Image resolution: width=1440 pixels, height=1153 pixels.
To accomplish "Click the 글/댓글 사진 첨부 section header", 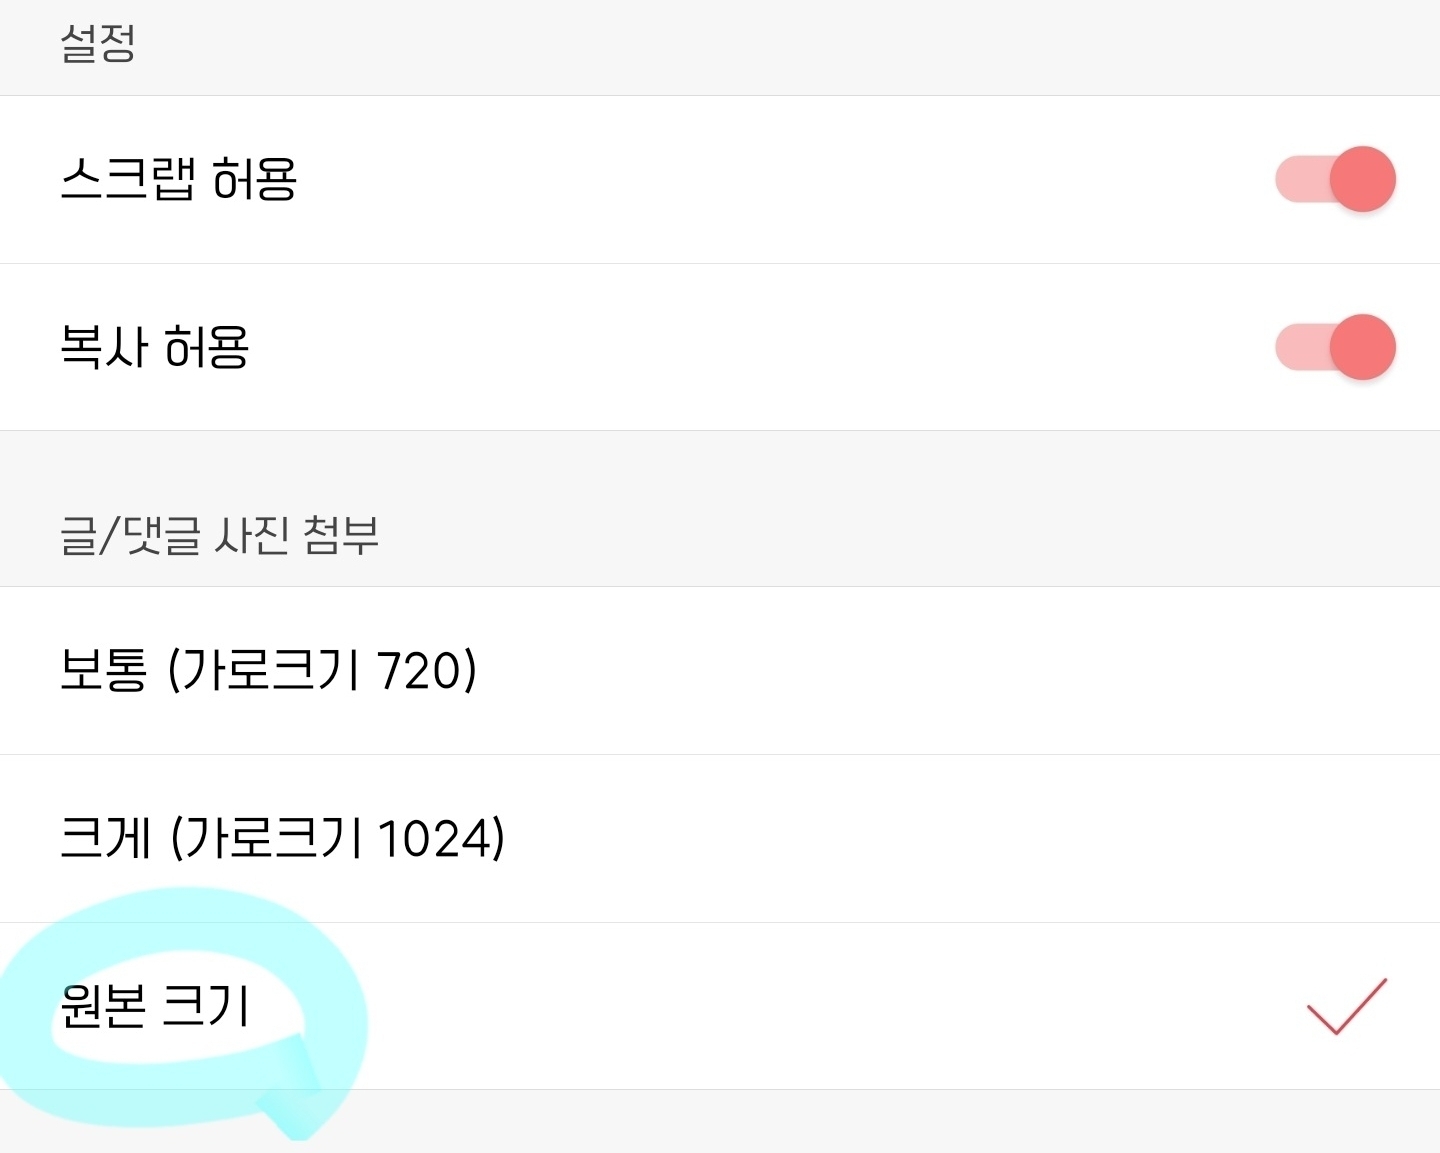I will (220, 535).
